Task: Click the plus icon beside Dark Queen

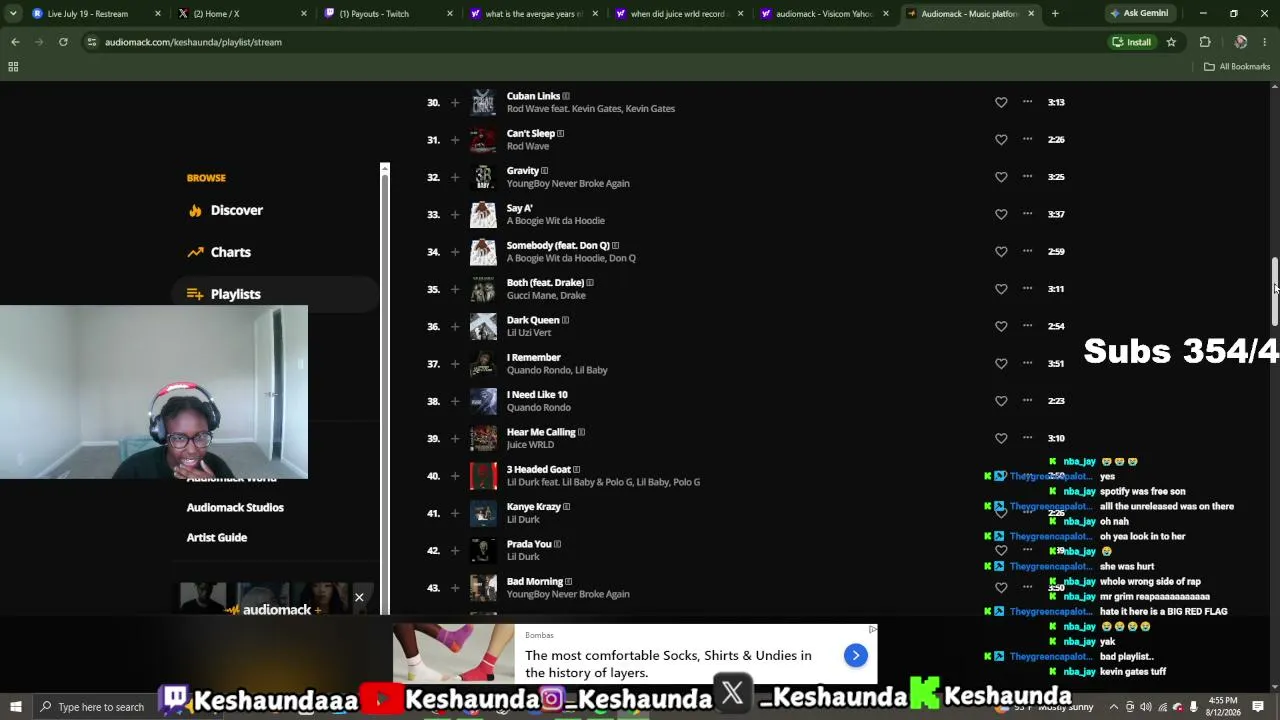Action: coord(455,327)
